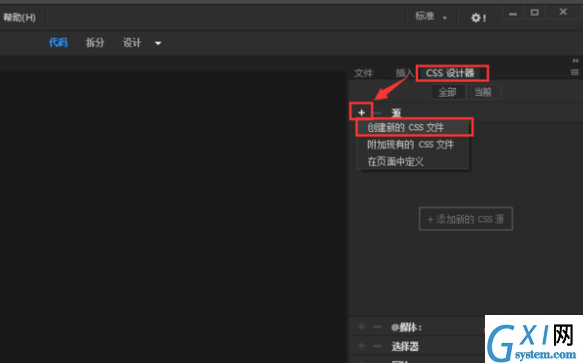Close the Dreamweaver window
Image resolution: width=583 pixels, height=363 pixels.
point(563,12)
